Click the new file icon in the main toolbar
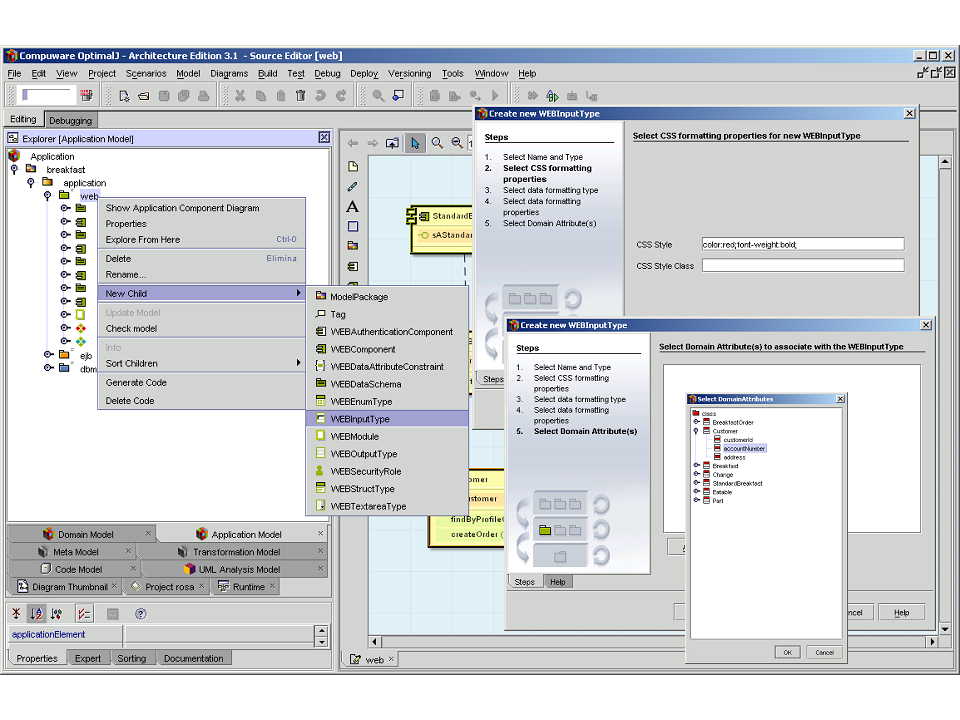Viewport: 960px width, 720px height. (124, 96)
